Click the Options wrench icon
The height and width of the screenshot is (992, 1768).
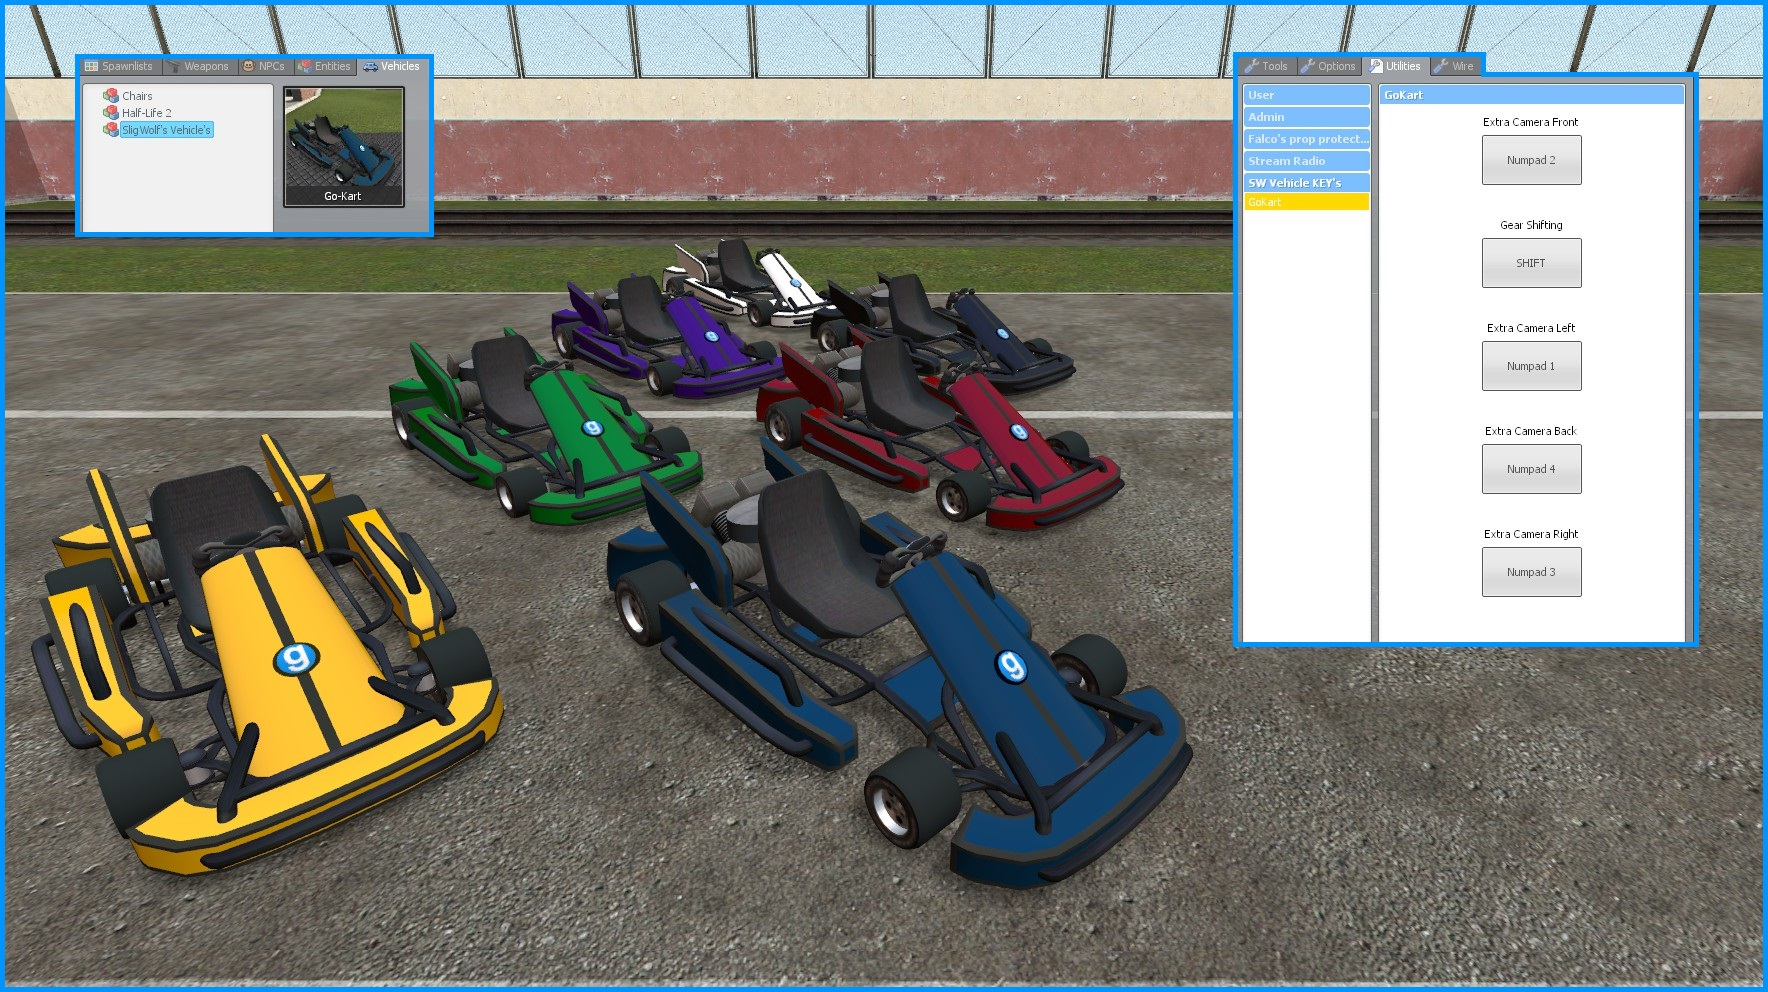click(1308, 67)
